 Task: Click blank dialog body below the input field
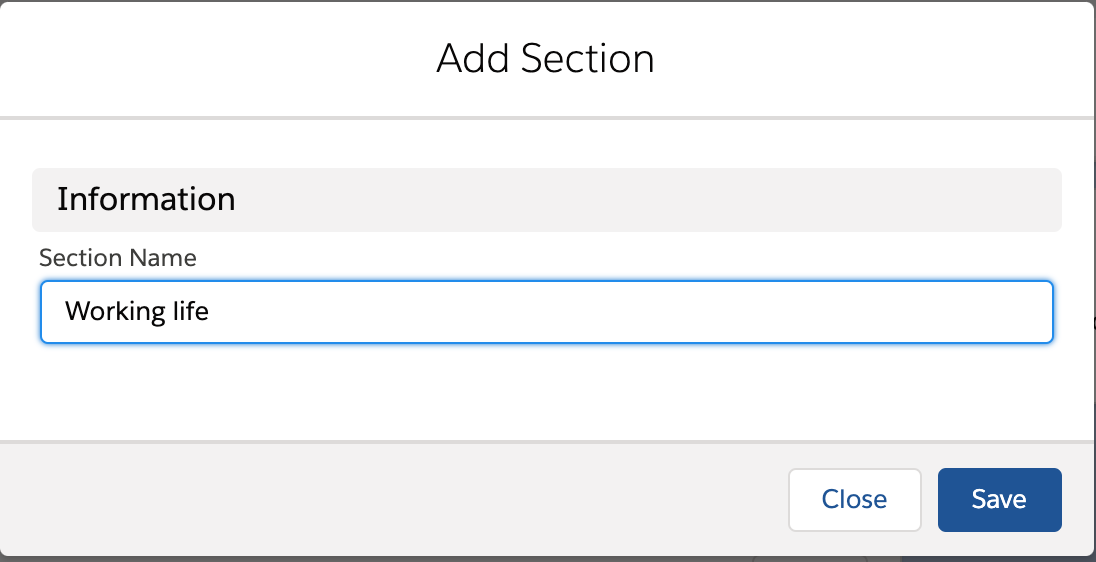tap(546, 392)
